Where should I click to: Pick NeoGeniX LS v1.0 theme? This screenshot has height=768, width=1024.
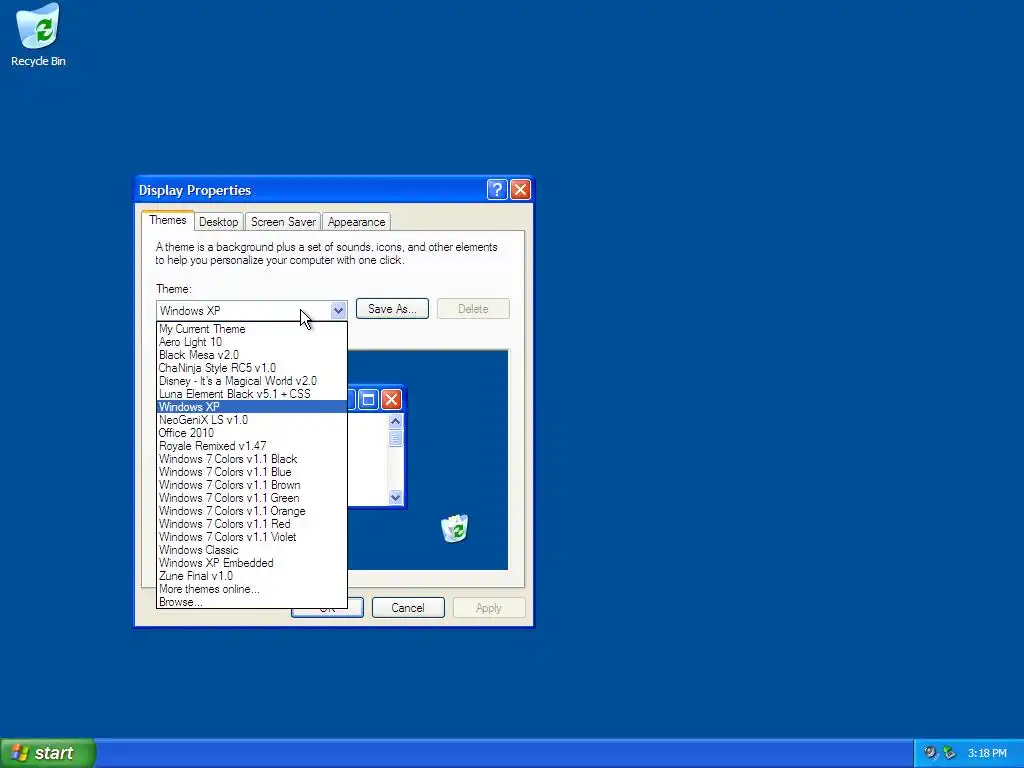(252, 420)
